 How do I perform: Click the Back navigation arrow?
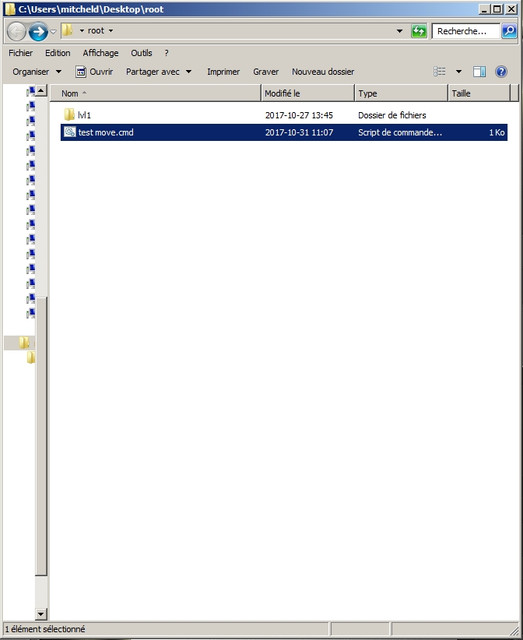(17, 31)
